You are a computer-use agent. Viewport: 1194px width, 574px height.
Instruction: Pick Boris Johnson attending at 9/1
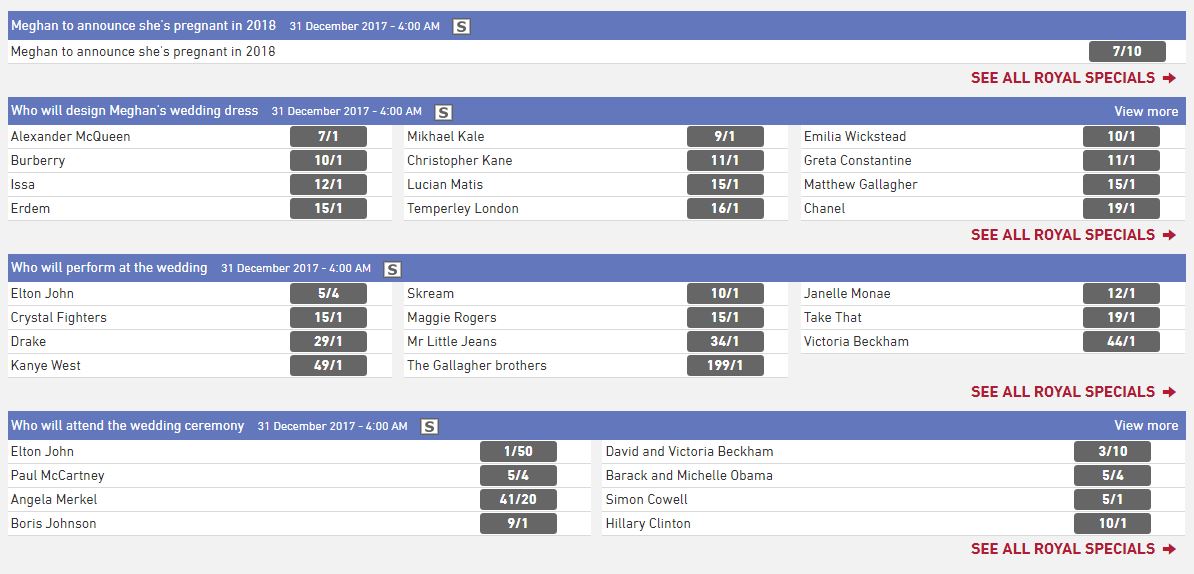pyautogui.click(x=518, y=524)
